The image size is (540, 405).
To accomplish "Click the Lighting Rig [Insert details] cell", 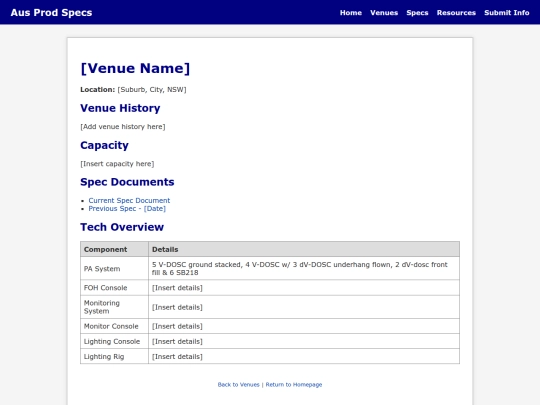I will 304,357.
